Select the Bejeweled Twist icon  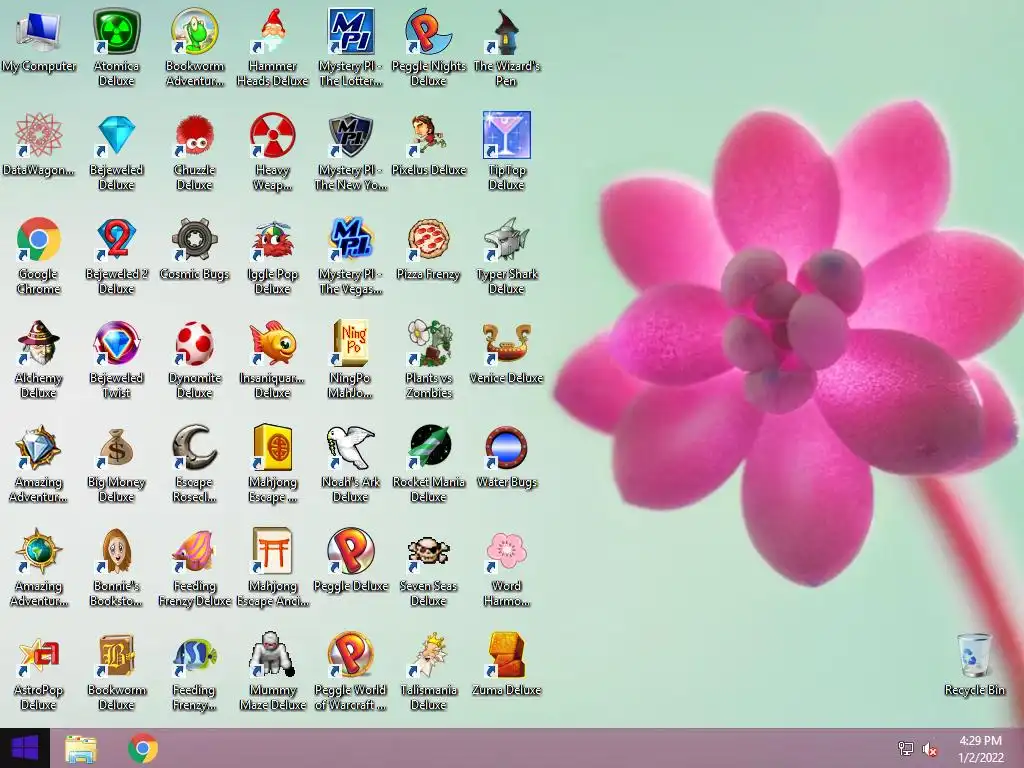tap(116, 343)
